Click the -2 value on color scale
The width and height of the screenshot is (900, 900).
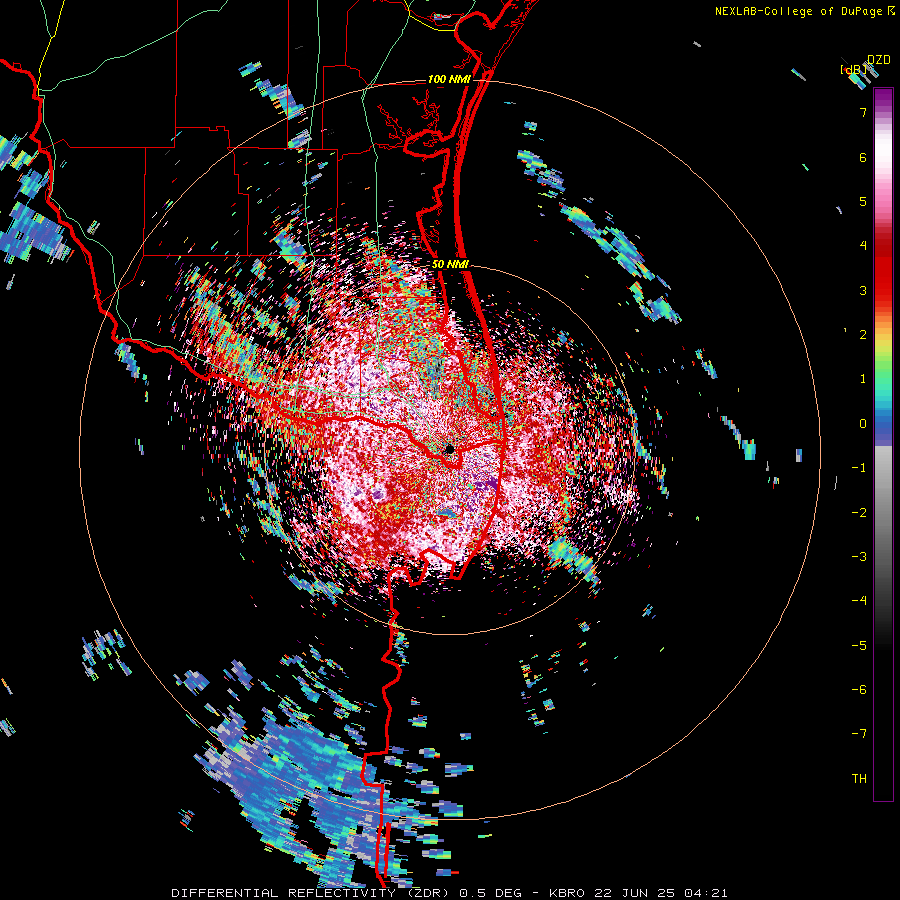[x=859, y=513]
